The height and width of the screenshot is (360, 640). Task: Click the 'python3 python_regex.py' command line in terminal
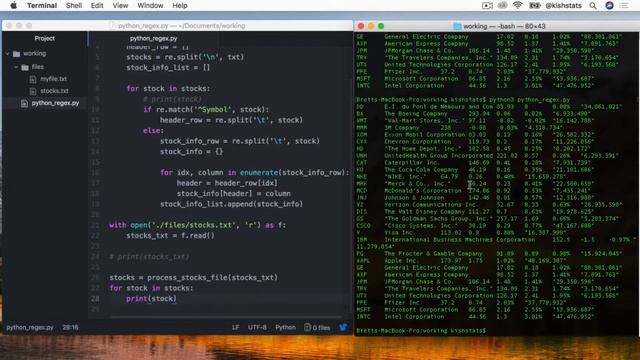529,100
